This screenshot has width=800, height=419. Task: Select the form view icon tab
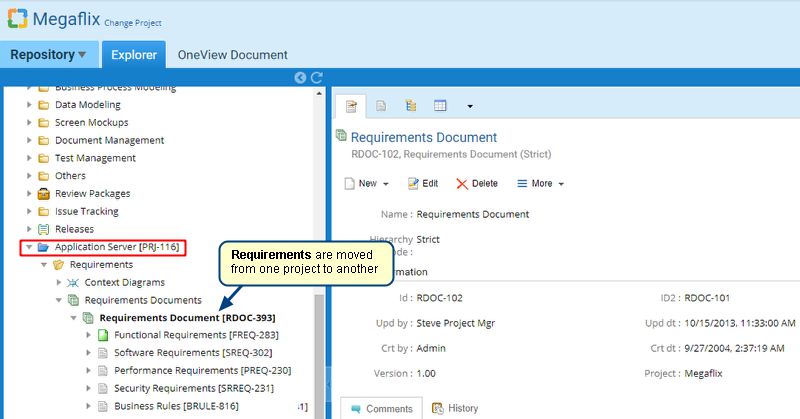pos(351,105)
